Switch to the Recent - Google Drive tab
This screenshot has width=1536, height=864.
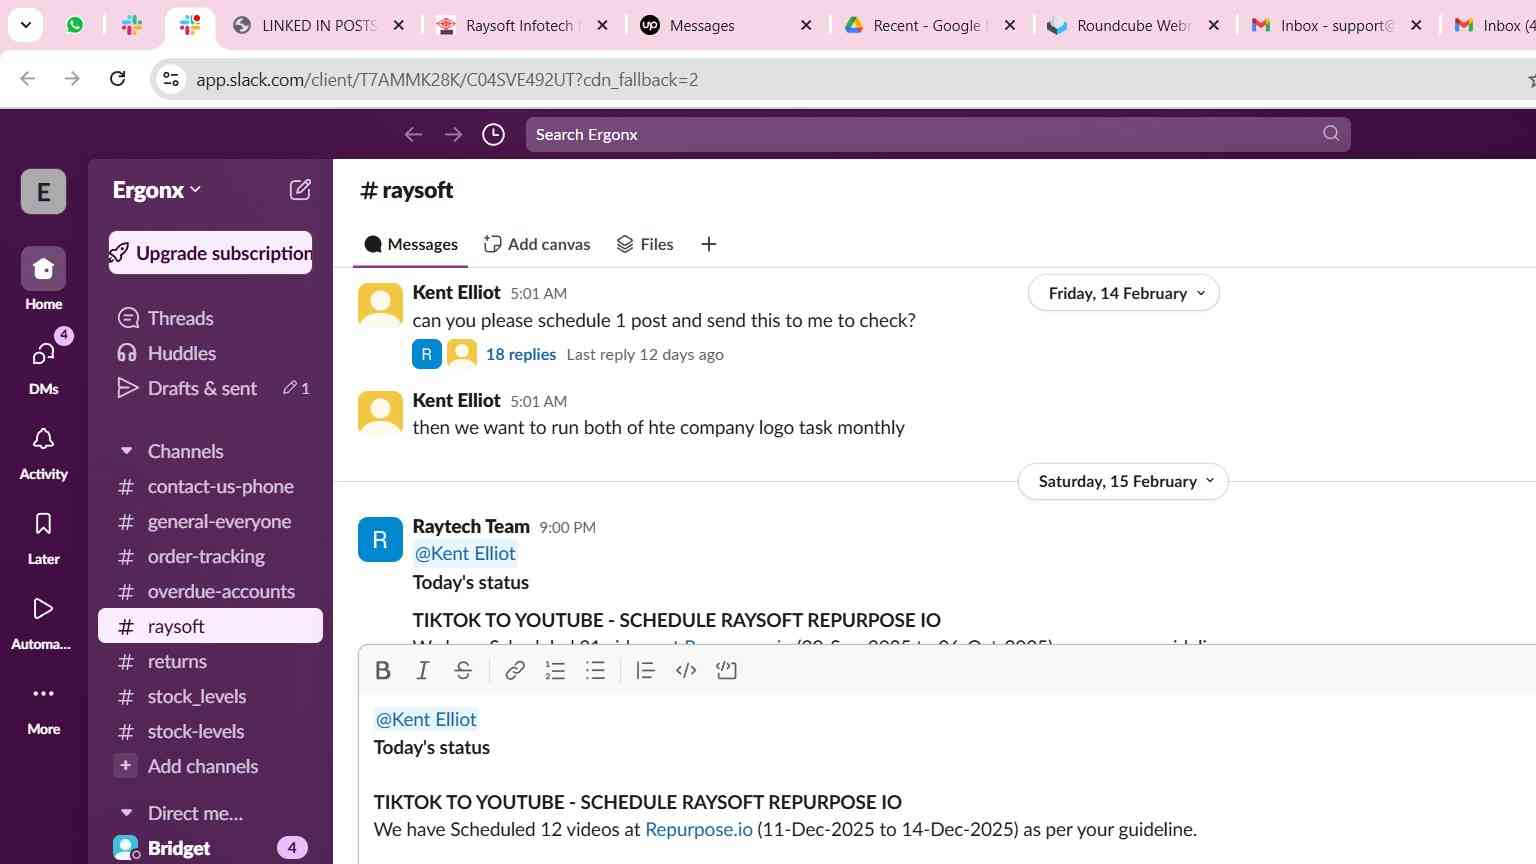(x=928, y=25)
